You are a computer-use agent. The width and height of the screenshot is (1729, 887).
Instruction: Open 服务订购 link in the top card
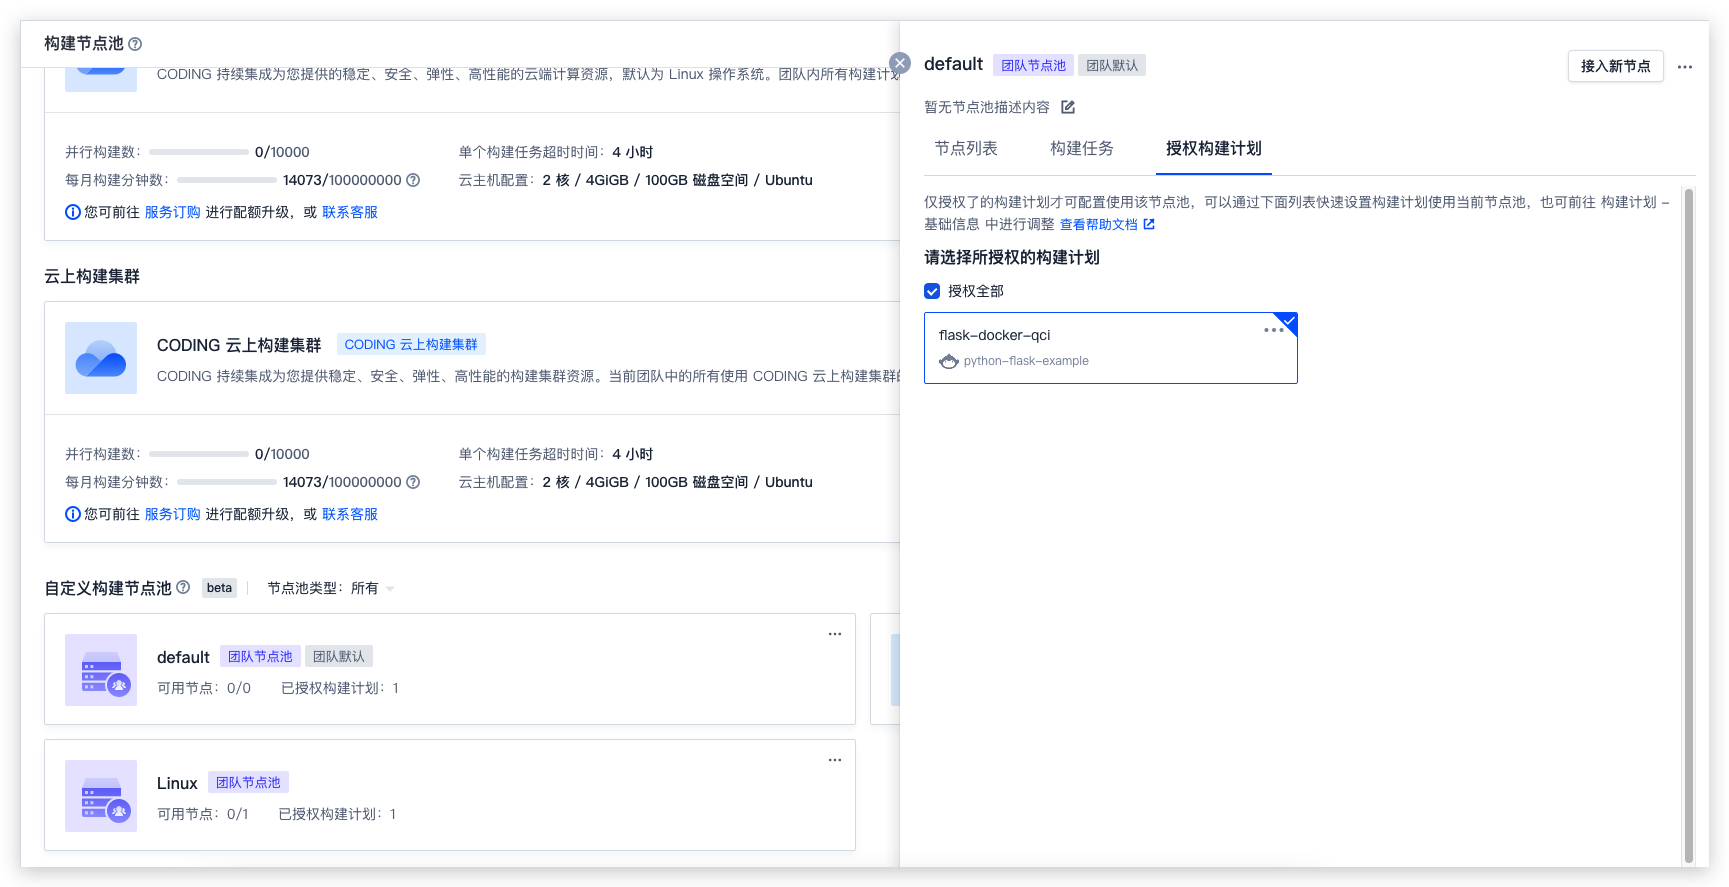[x=173, y=212]
